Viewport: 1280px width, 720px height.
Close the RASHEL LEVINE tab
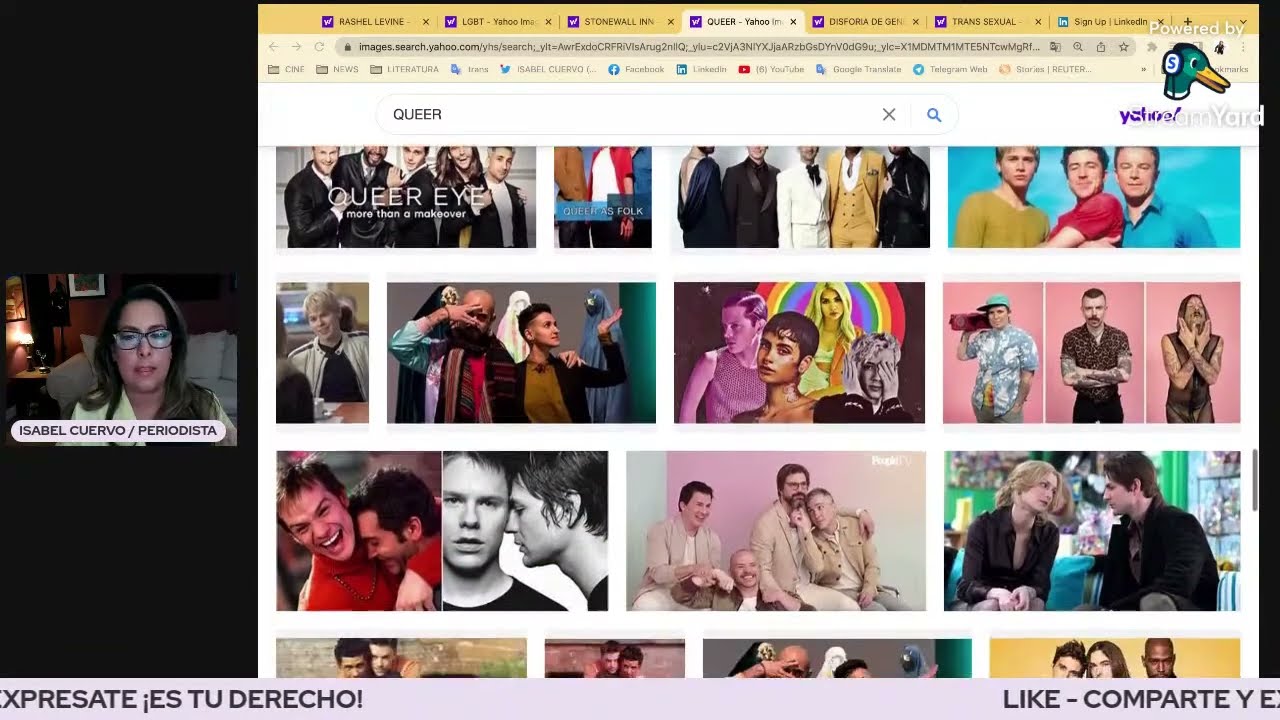(x=426, y=21)
